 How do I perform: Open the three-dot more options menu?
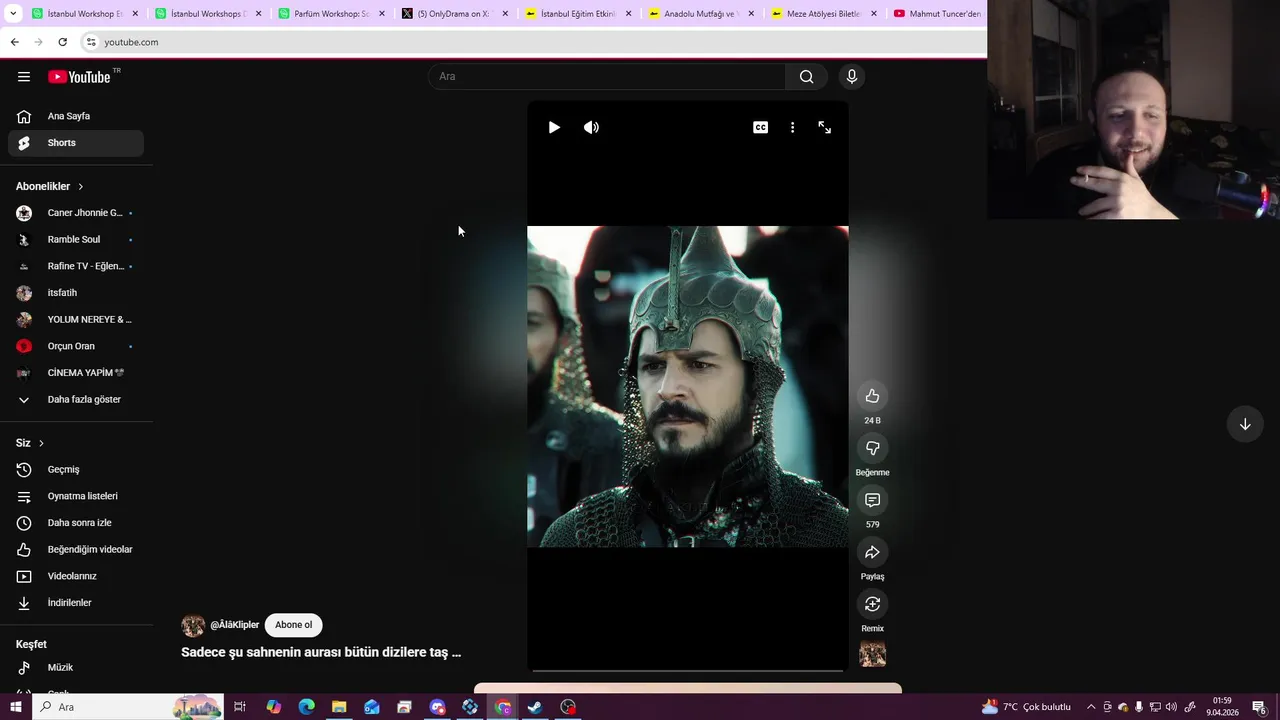tap(792, 127)
